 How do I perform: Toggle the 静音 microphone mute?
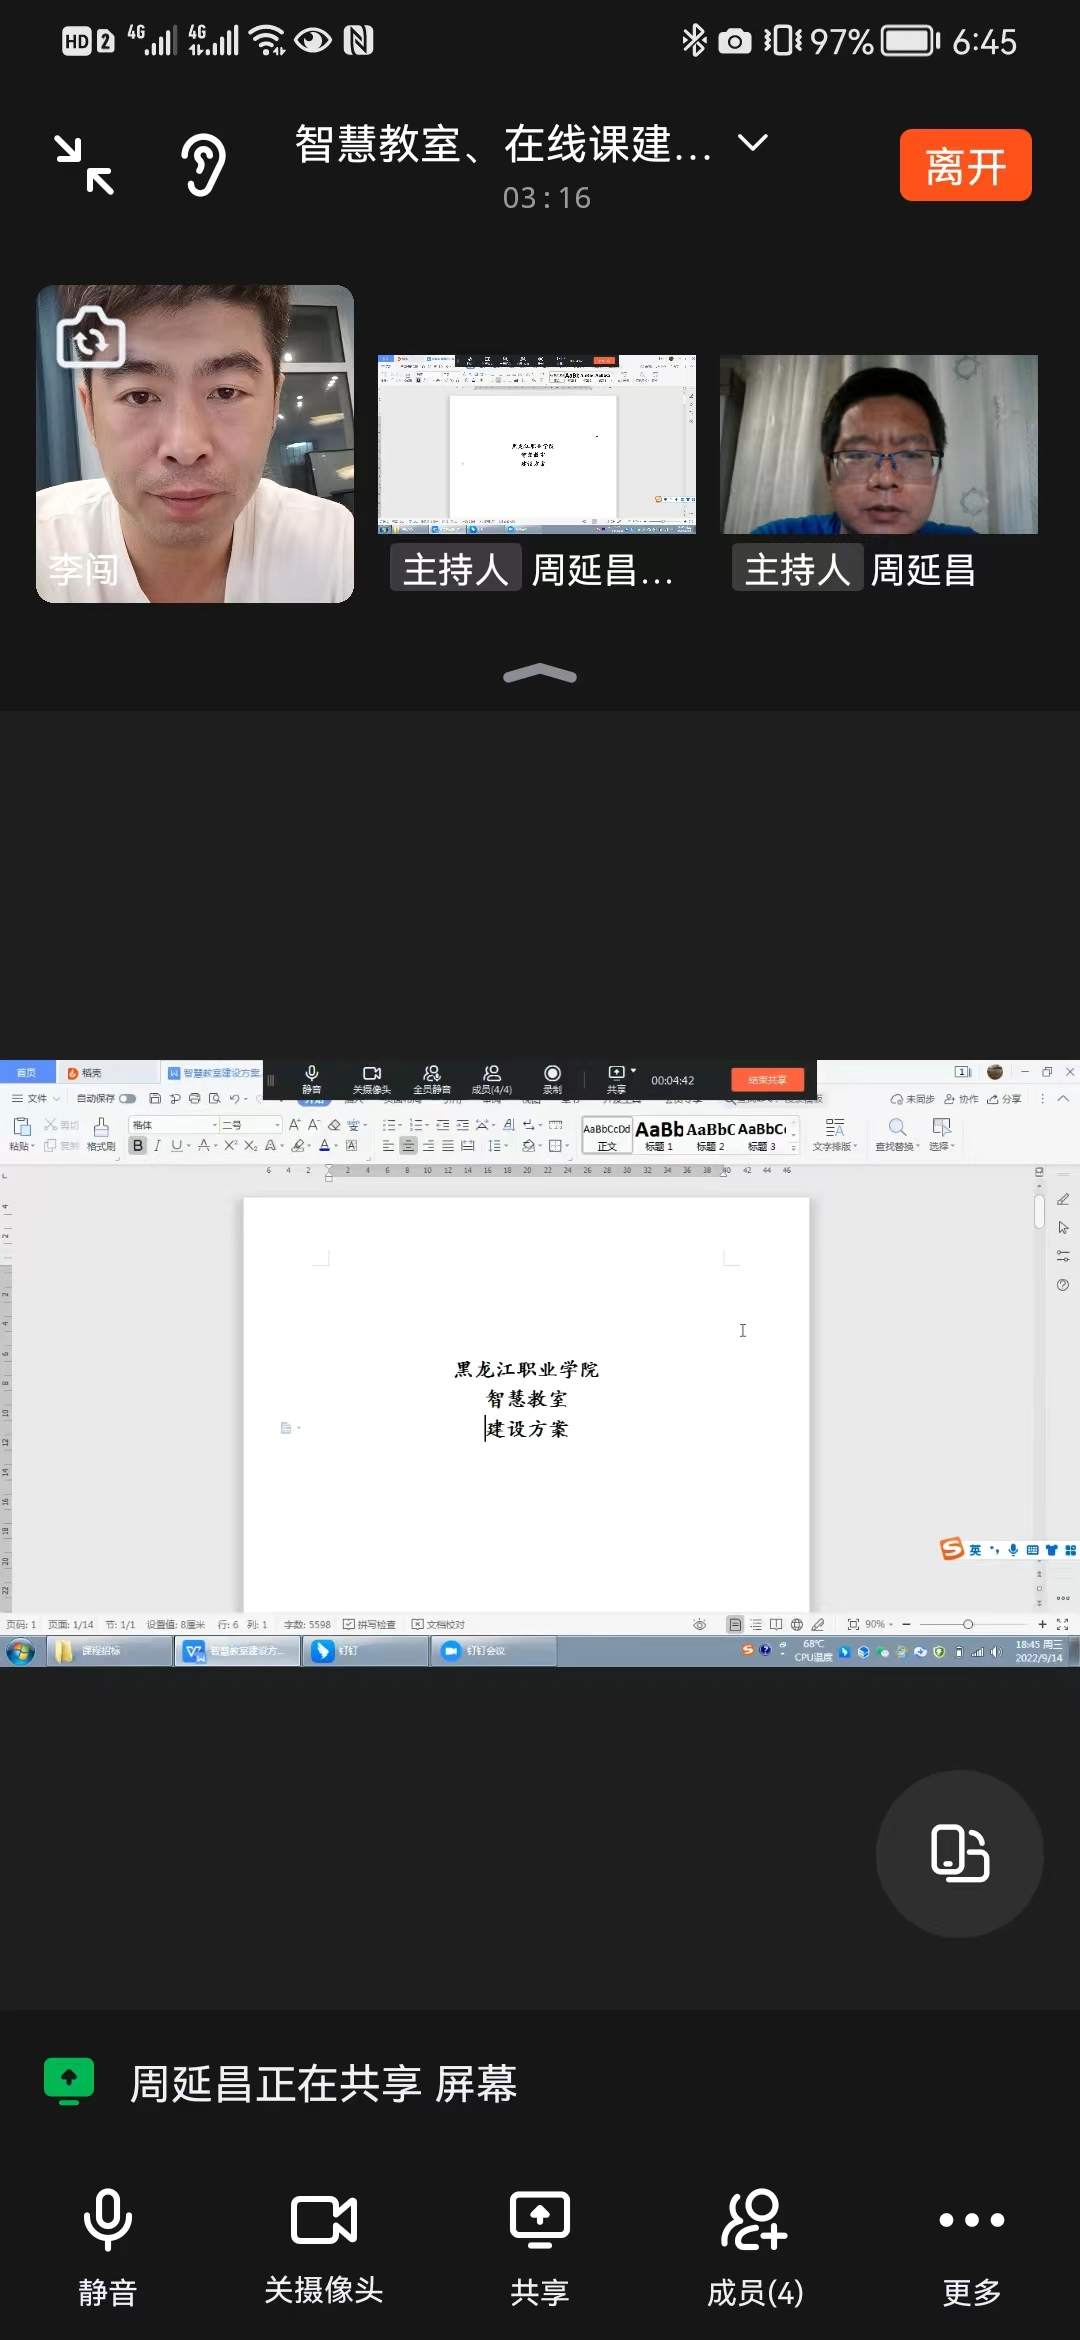(x=108, y=2247)
